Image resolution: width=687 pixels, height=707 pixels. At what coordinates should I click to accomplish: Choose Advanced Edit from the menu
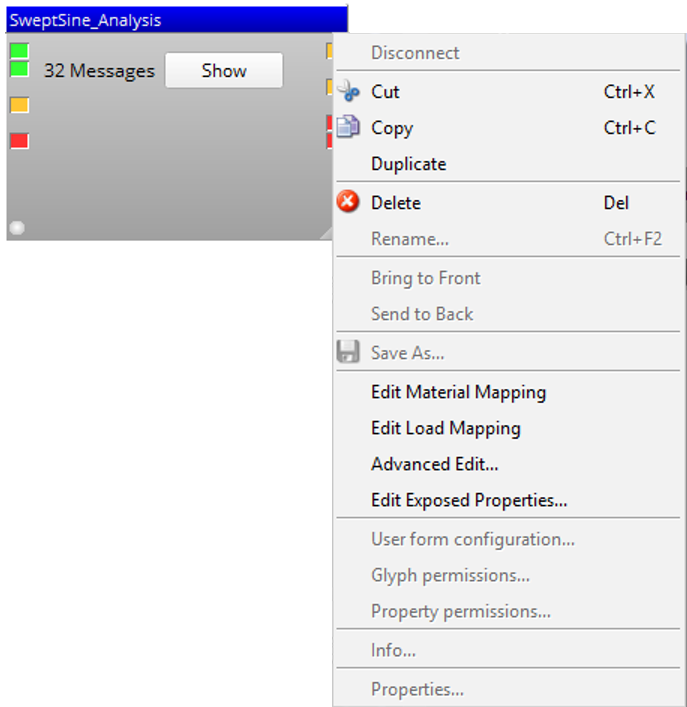point(434,464)
